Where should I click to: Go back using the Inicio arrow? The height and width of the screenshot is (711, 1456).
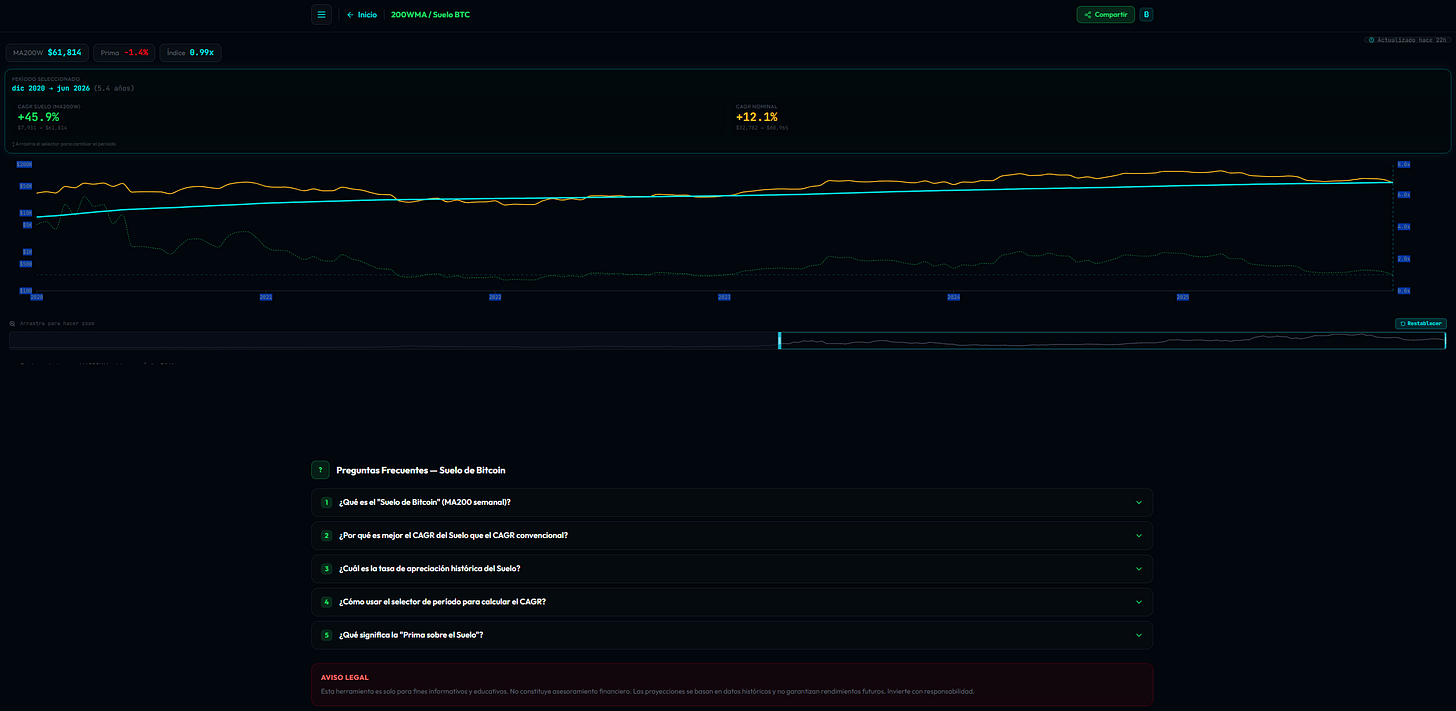click(362, 15)
